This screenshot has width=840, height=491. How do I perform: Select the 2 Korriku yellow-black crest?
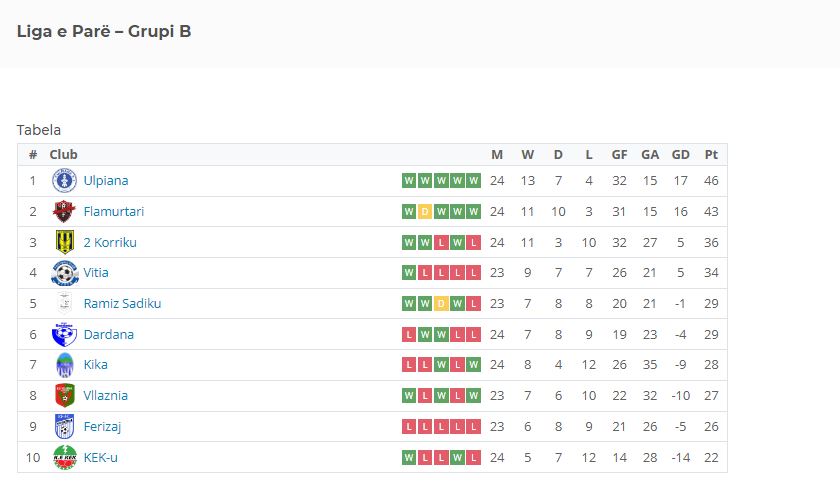pos(65,242)
